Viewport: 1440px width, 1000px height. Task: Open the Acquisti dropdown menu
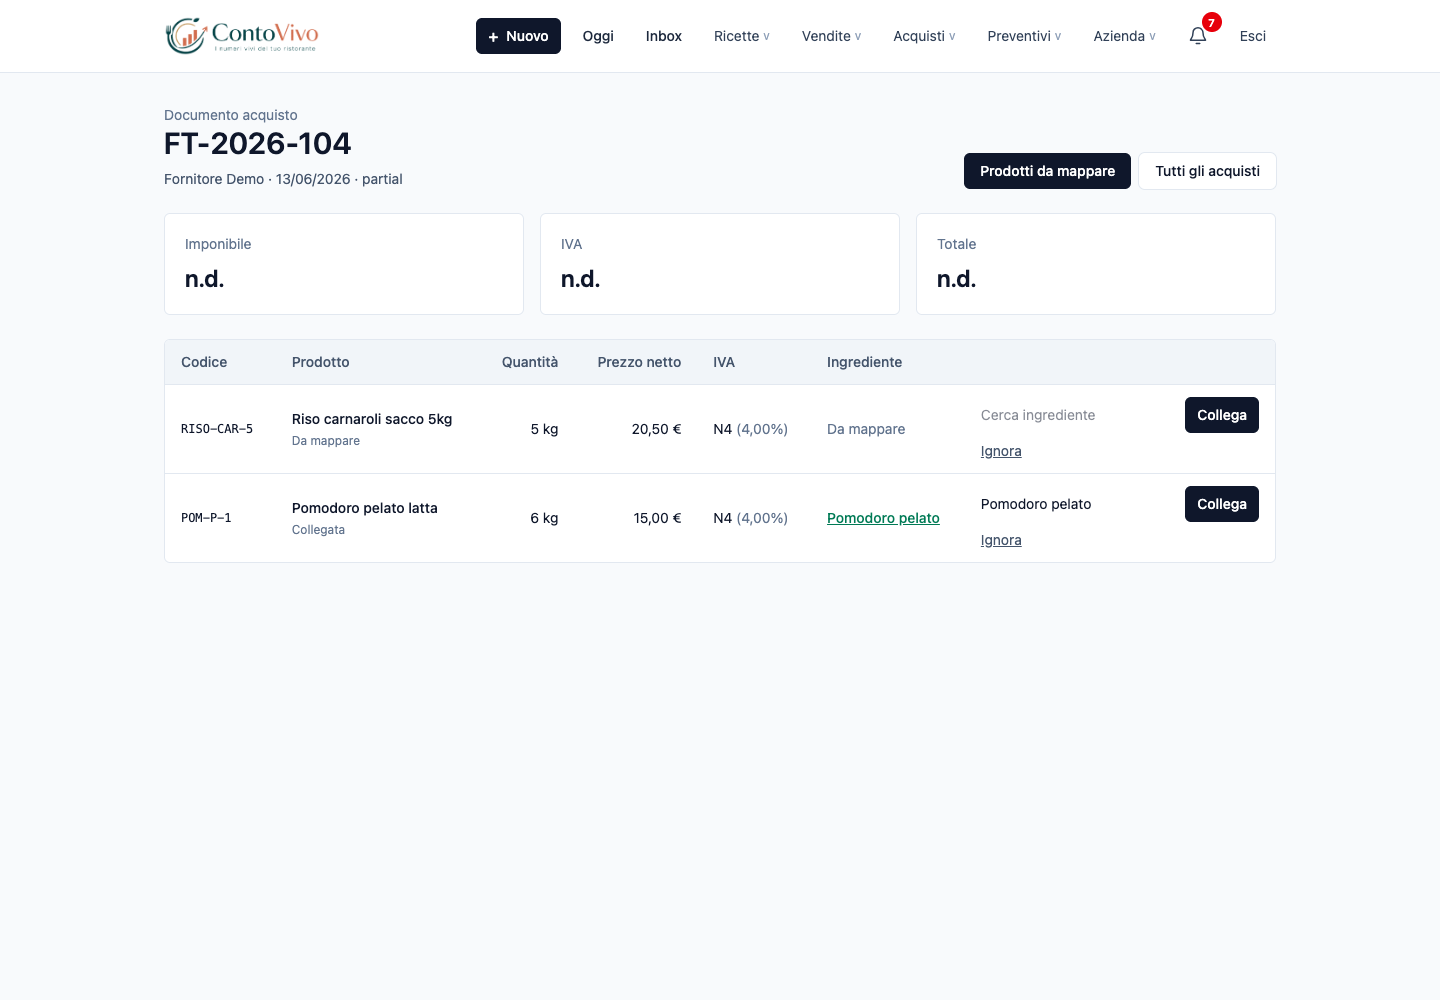(x=924, y=36)
